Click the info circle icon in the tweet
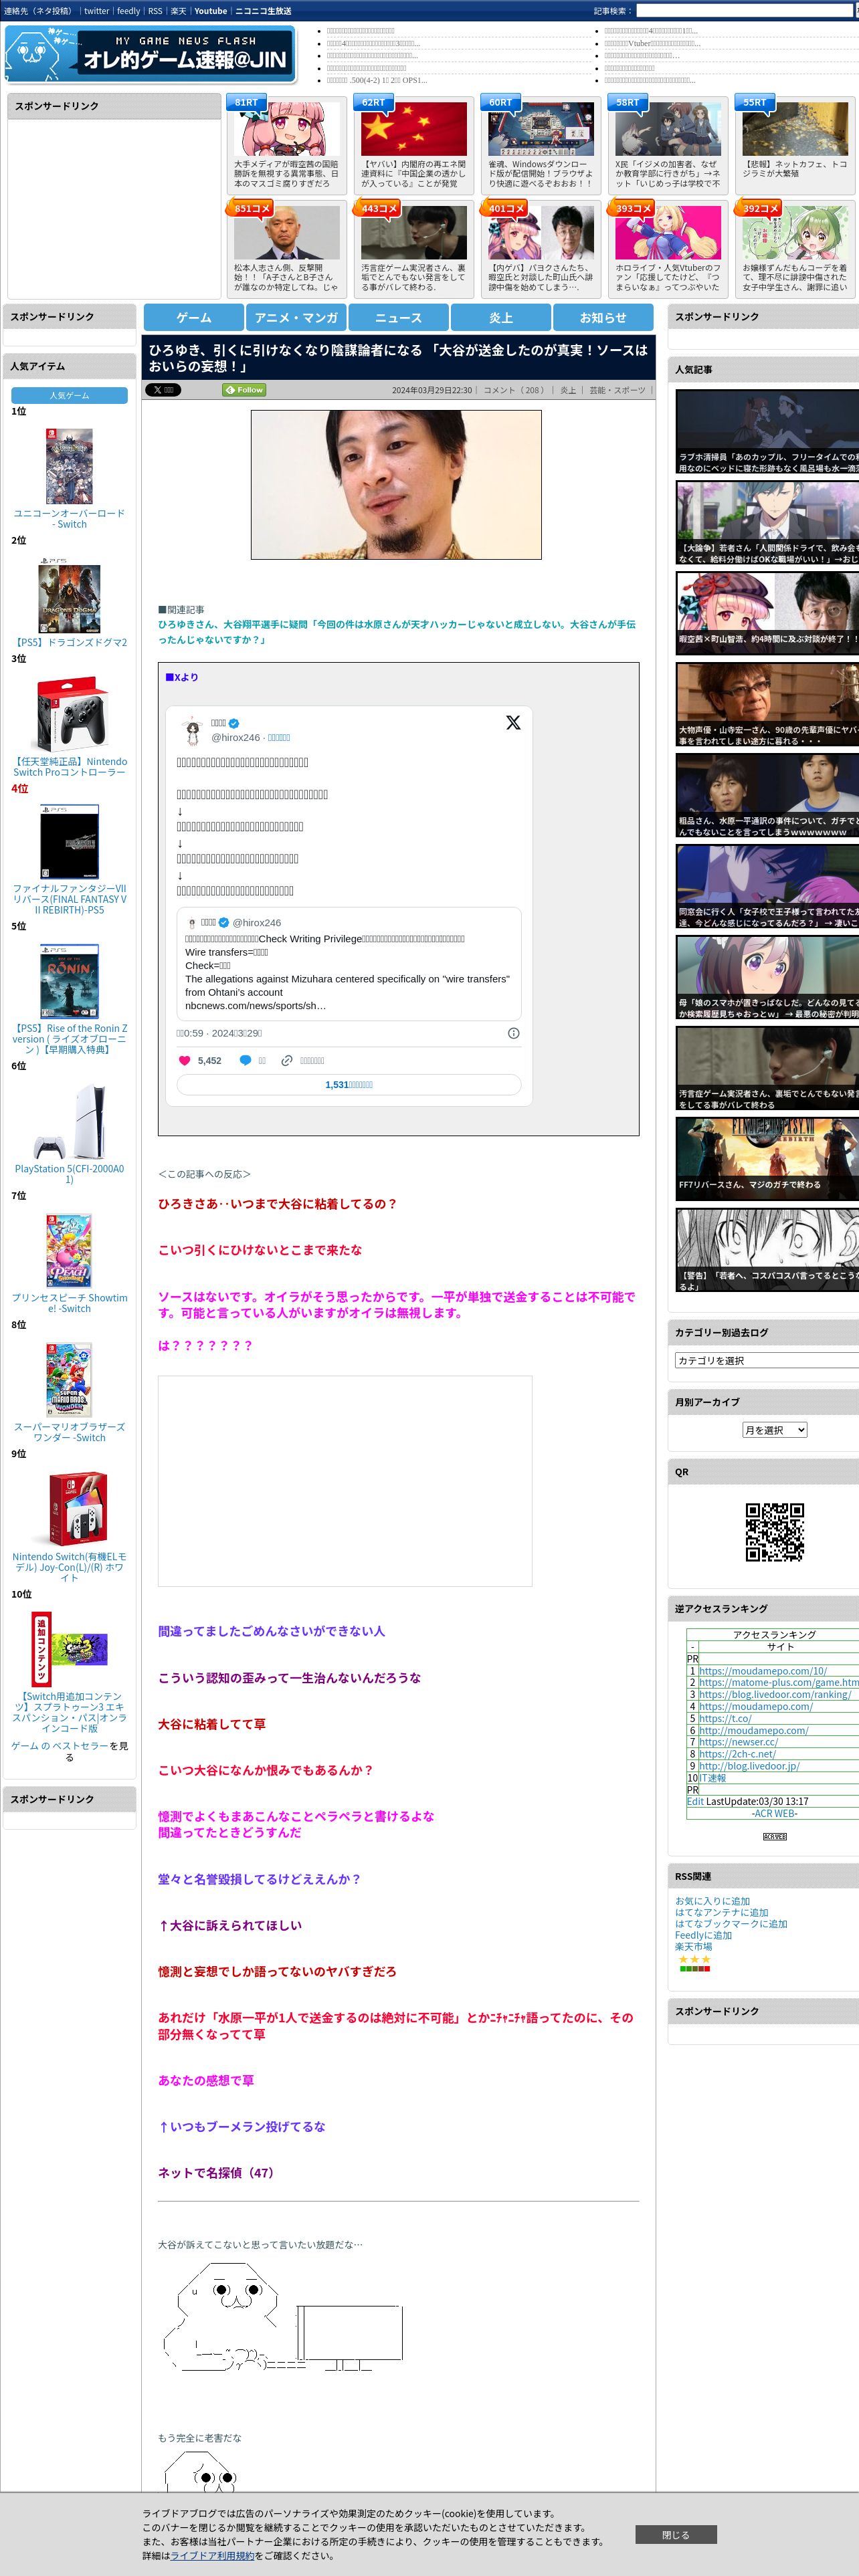 tap(514, 1033)
